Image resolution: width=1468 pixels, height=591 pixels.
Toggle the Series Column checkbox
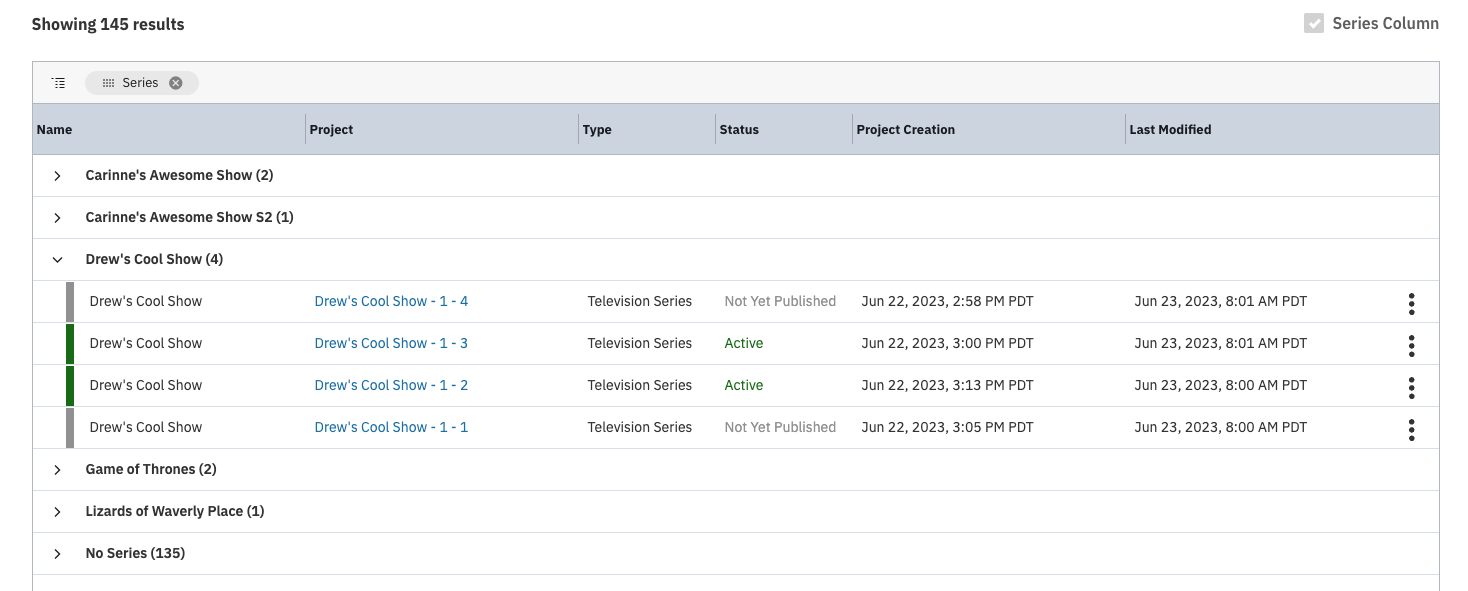(x=1314, y=23)
